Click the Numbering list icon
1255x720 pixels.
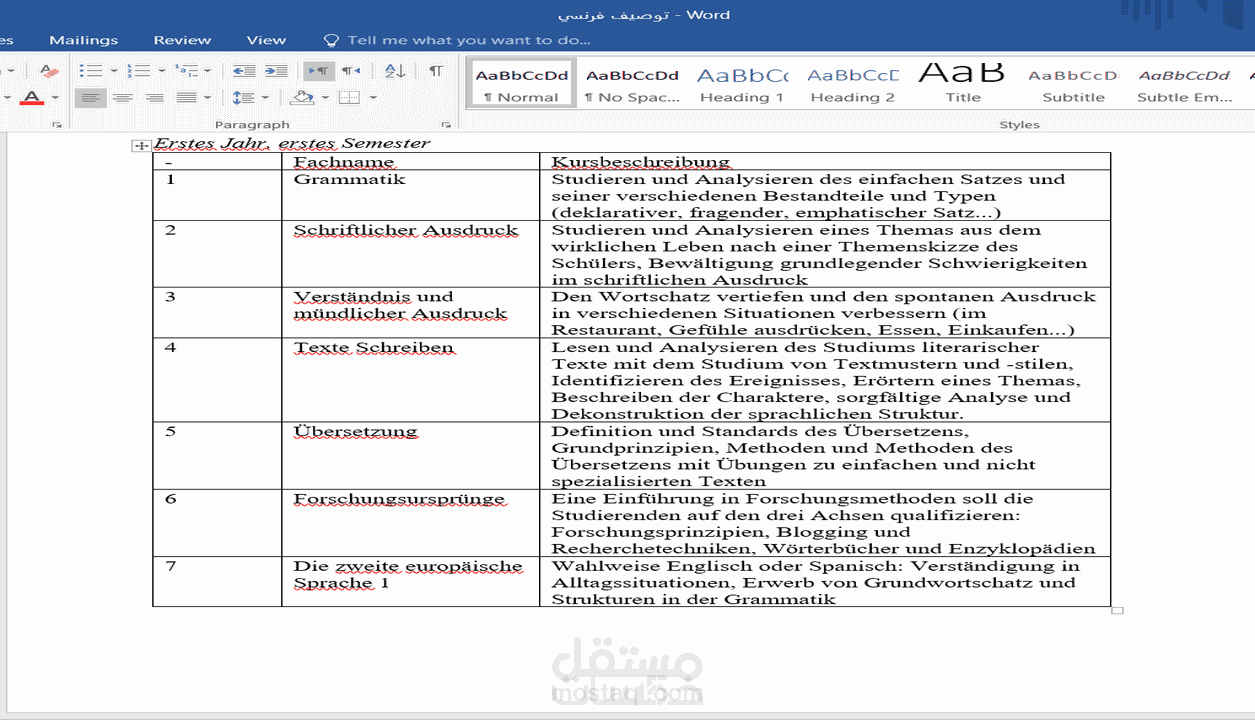pyautogui.click(x=139, y=71)
